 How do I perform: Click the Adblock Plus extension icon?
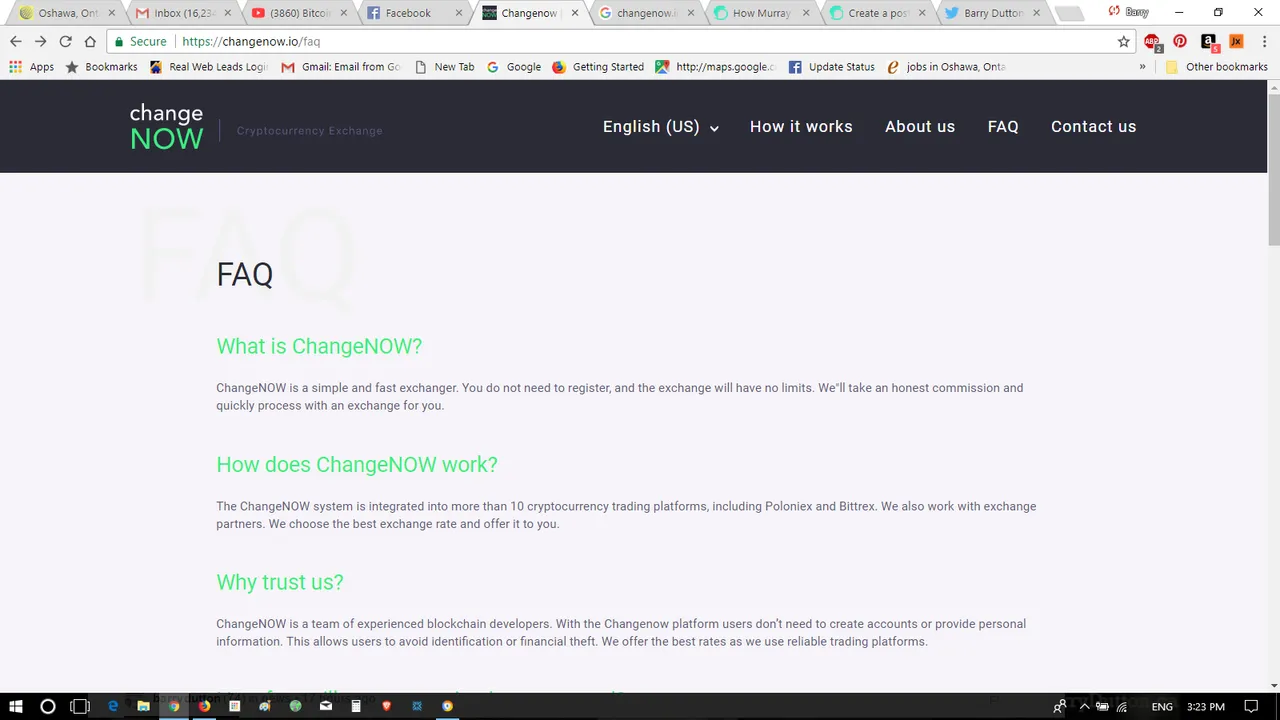tap(1152, 42)
